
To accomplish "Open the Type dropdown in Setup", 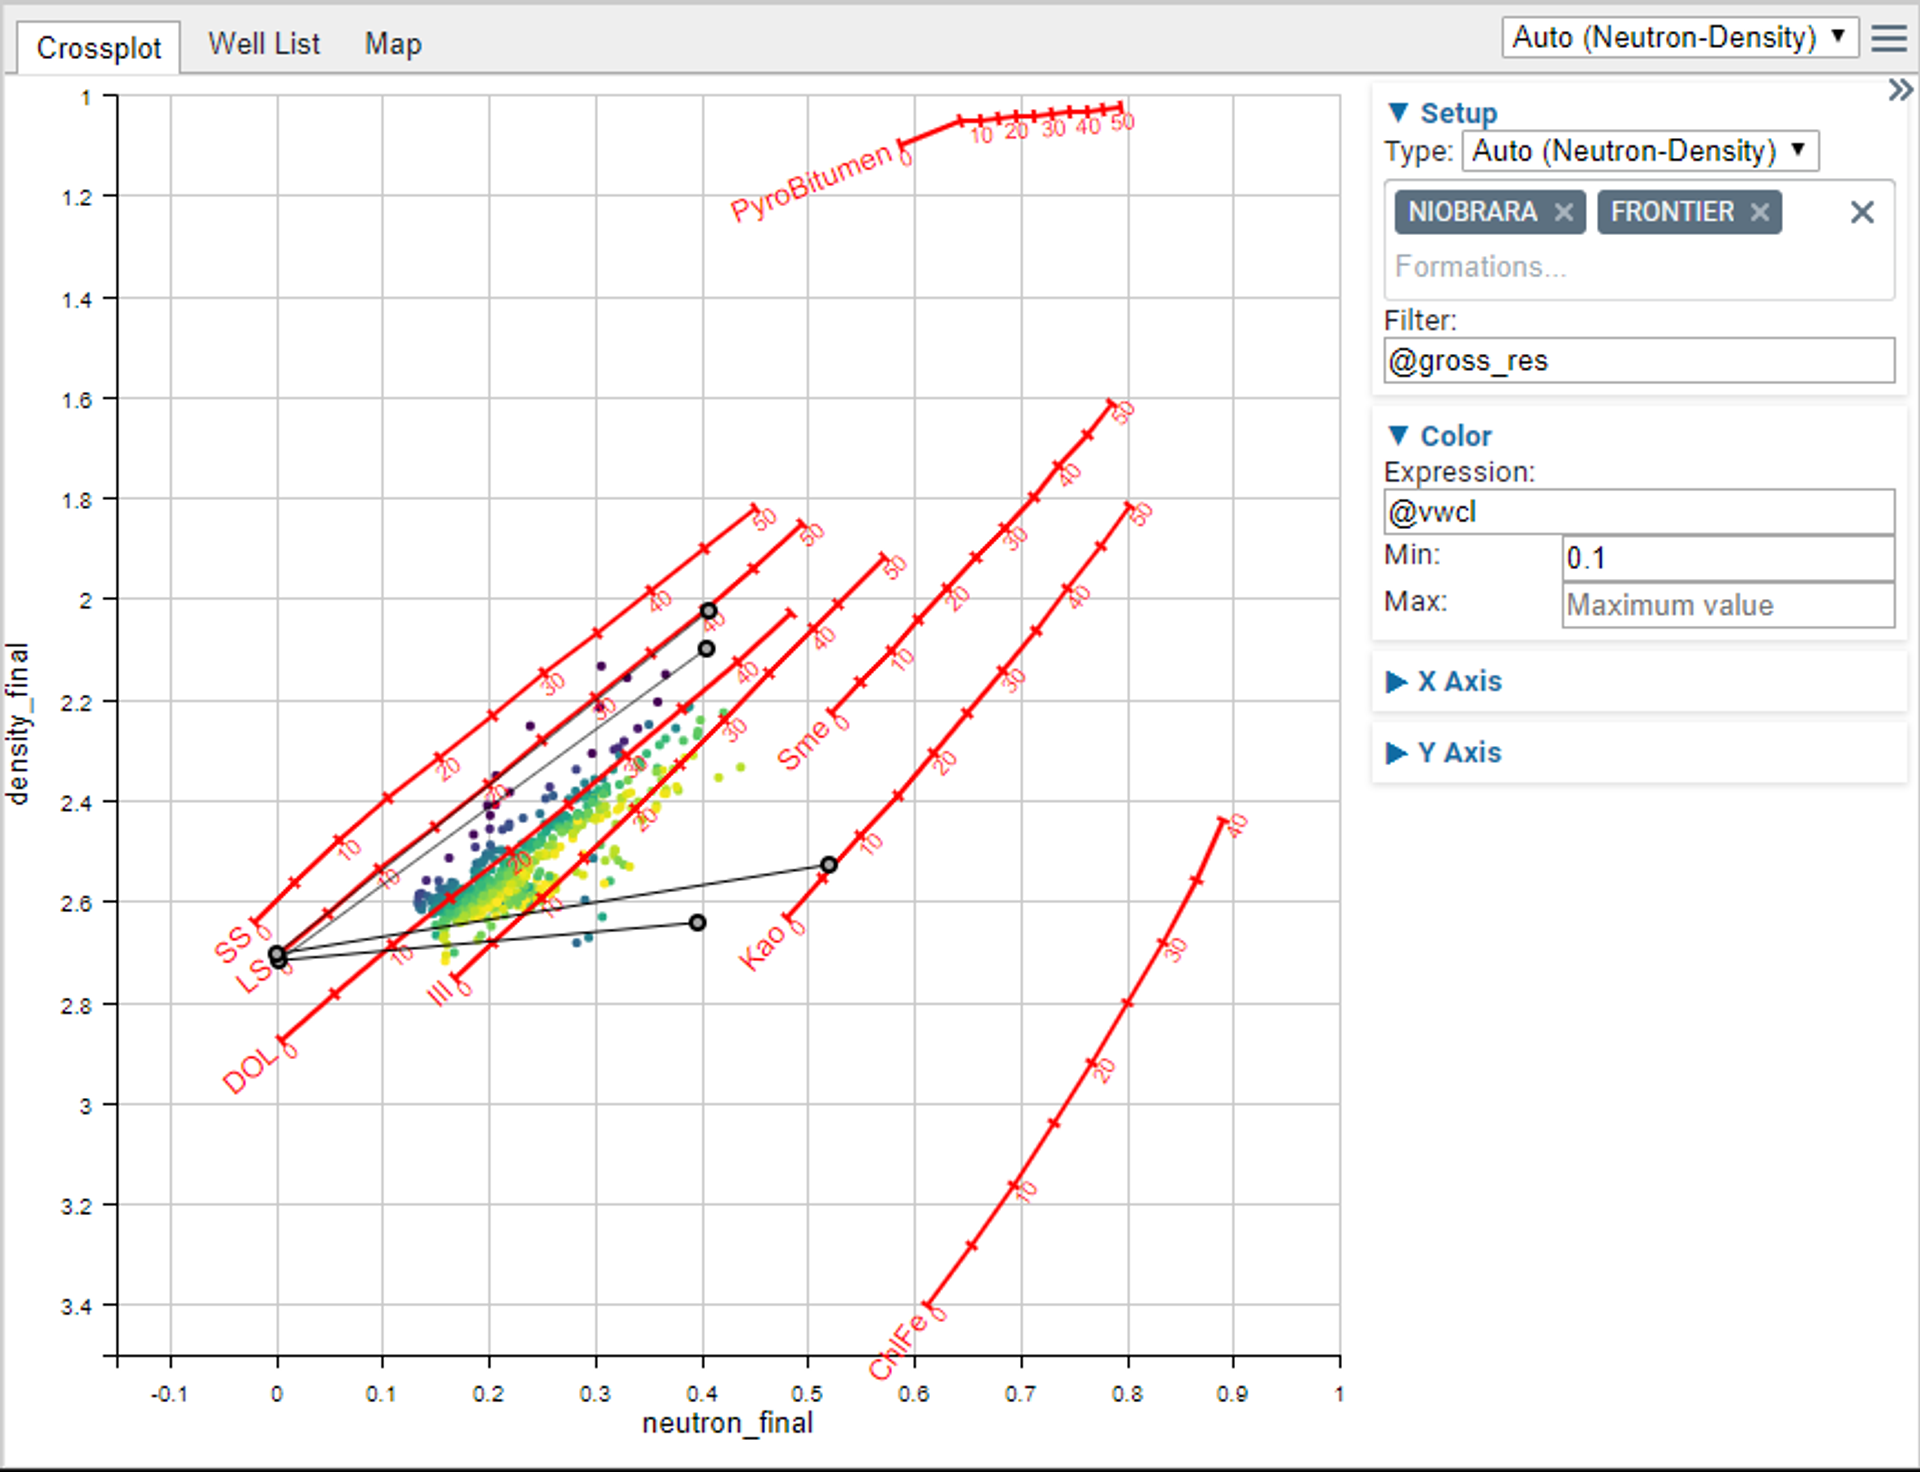I will [1639, 151].
